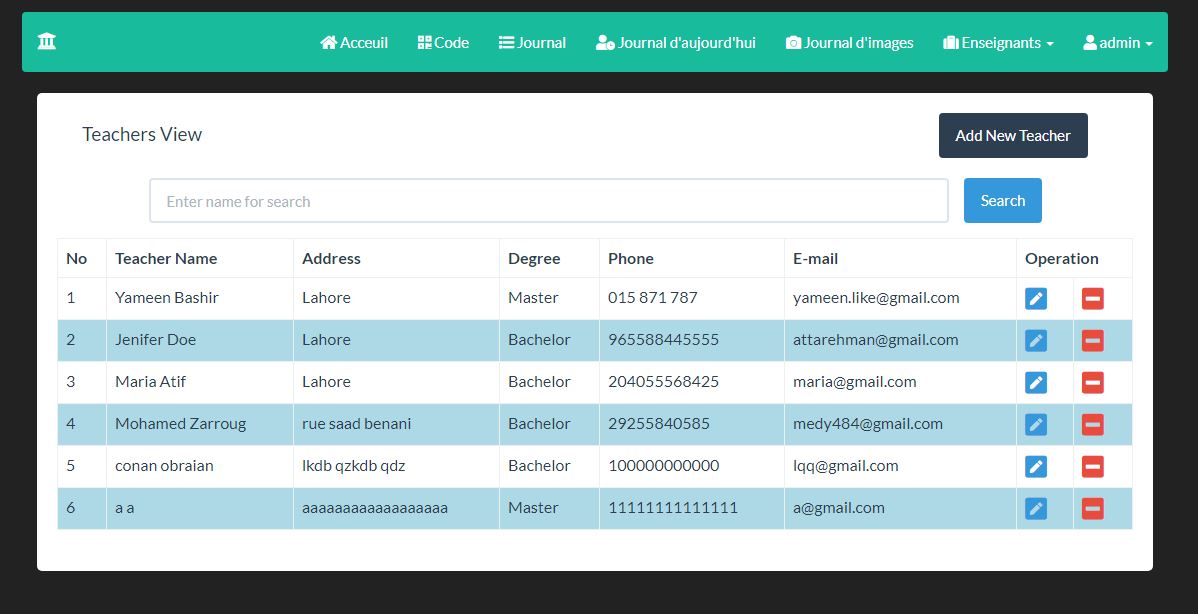Click phone number 965588445555

tap(663, 340)
